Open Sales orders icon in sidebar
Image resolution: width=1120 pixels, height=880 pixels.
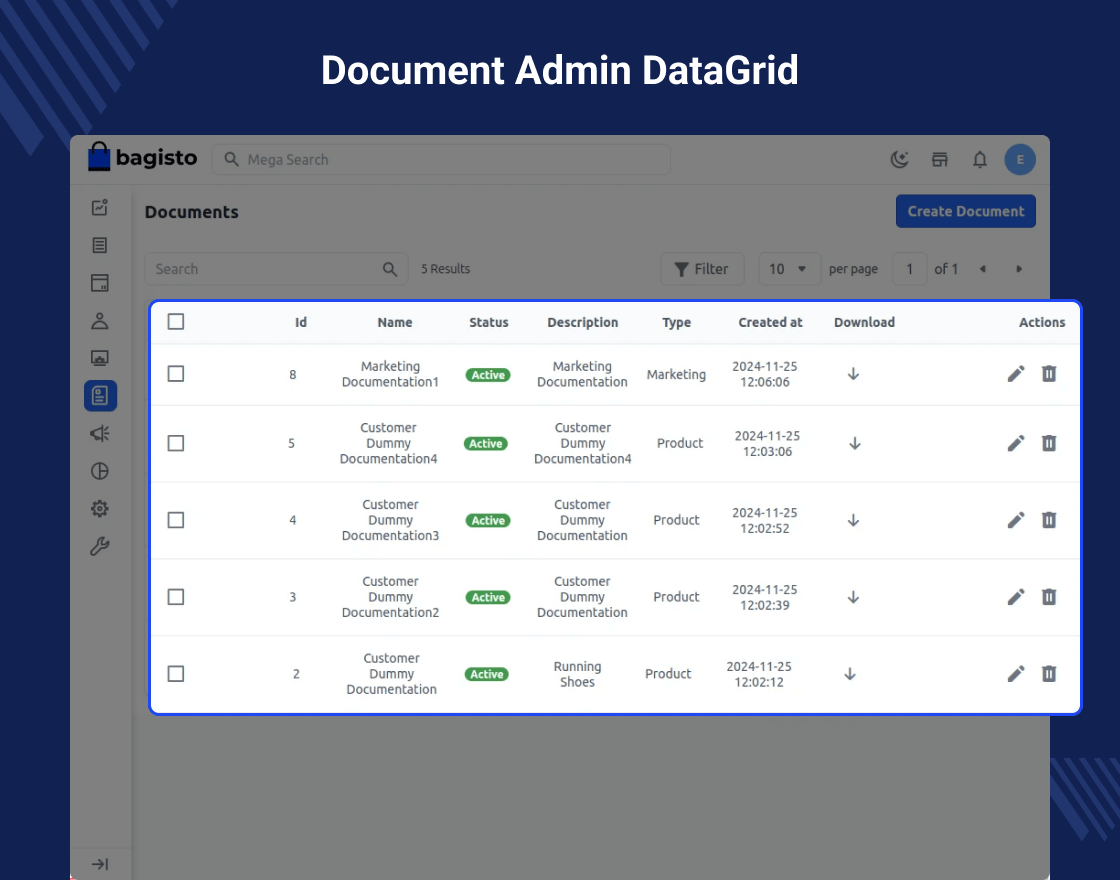coord(100,245)
